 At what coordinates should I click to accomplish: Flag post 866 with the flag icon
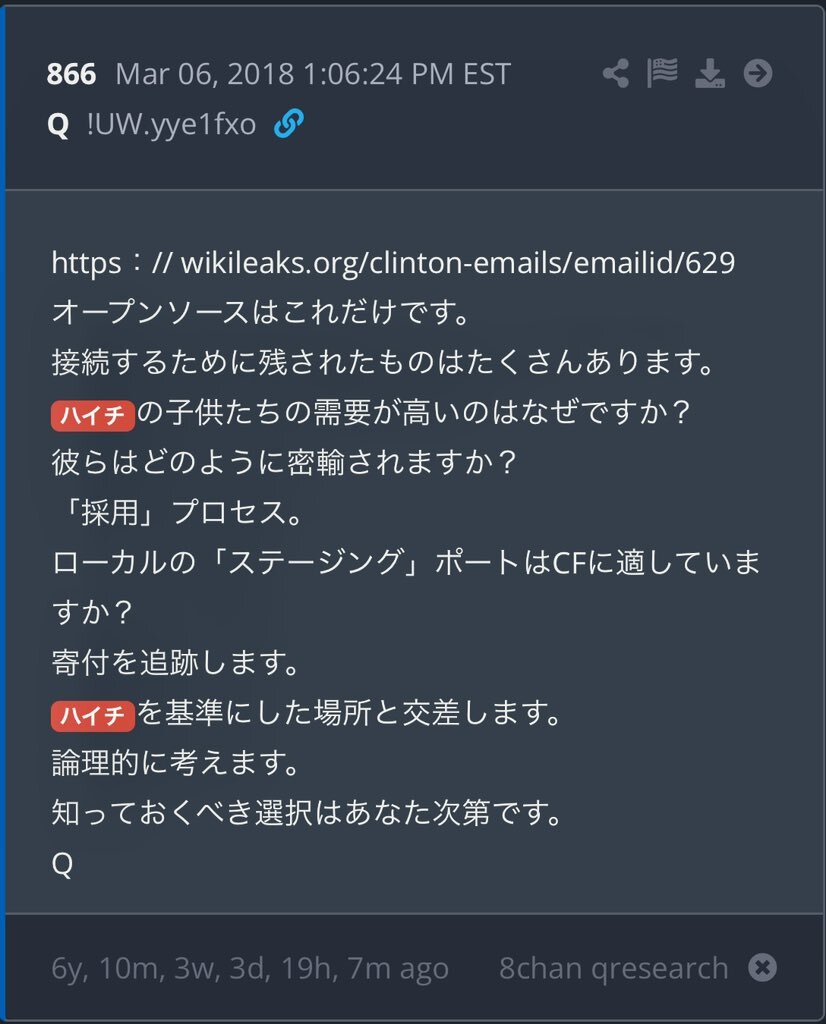(x=662, y=70)
